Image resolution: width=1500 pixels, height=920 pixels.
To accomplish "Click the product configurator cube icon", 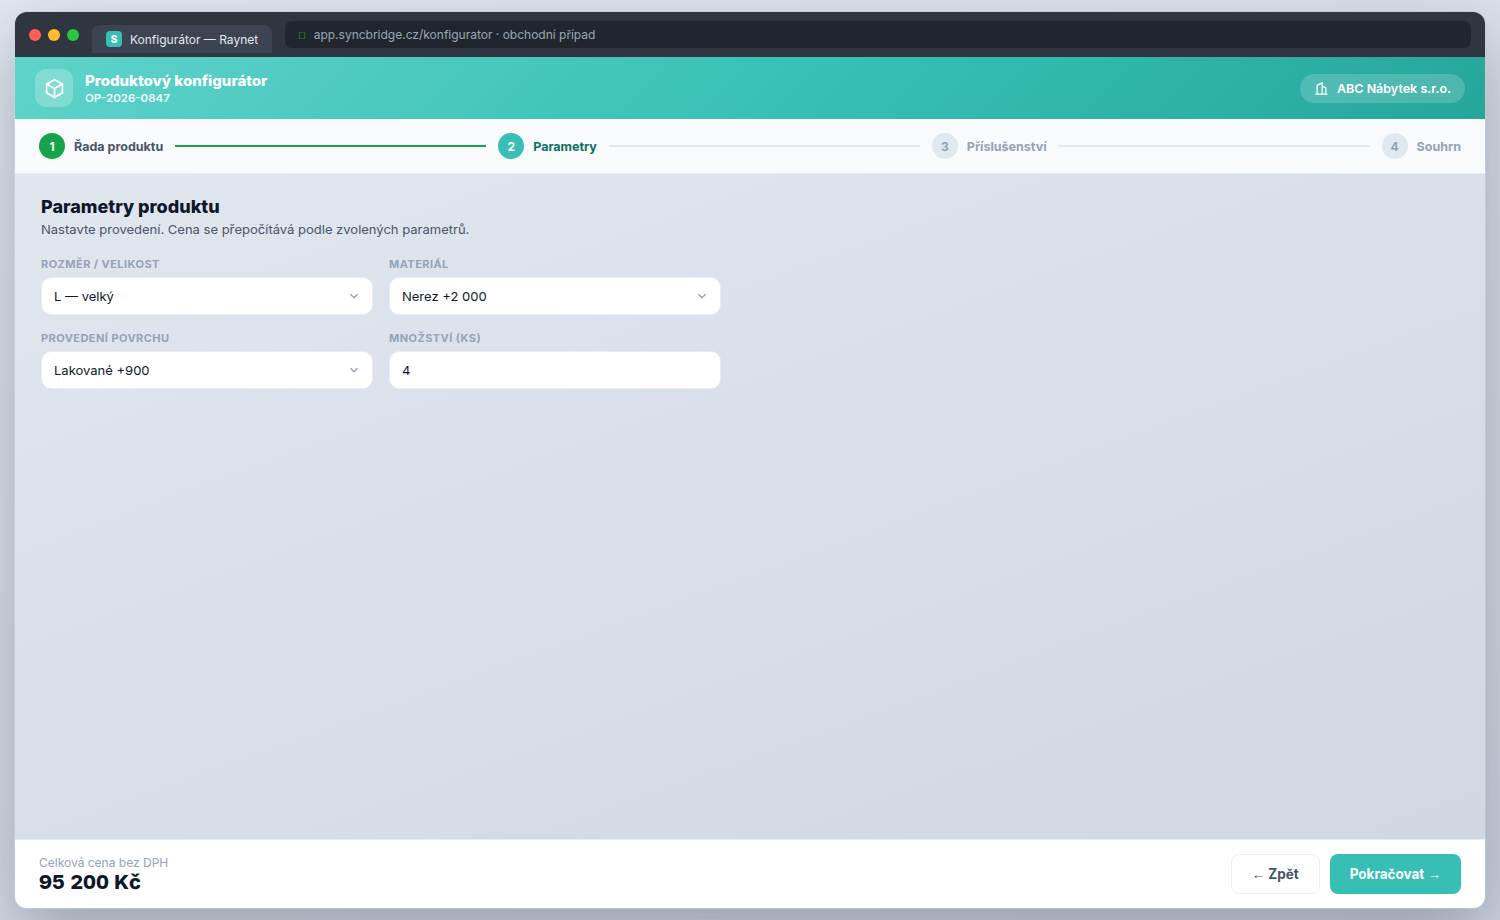I will point(54,88).
